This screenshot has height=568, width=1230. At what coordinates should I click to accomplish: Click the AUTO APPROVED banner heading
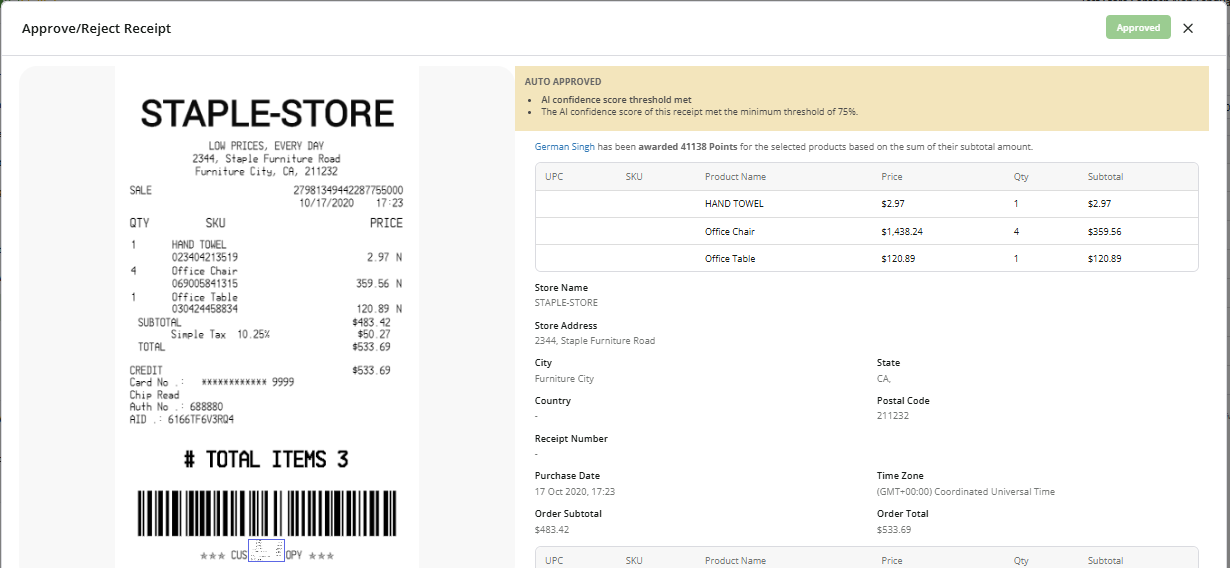pyautogui.click(x=563, y=82)
